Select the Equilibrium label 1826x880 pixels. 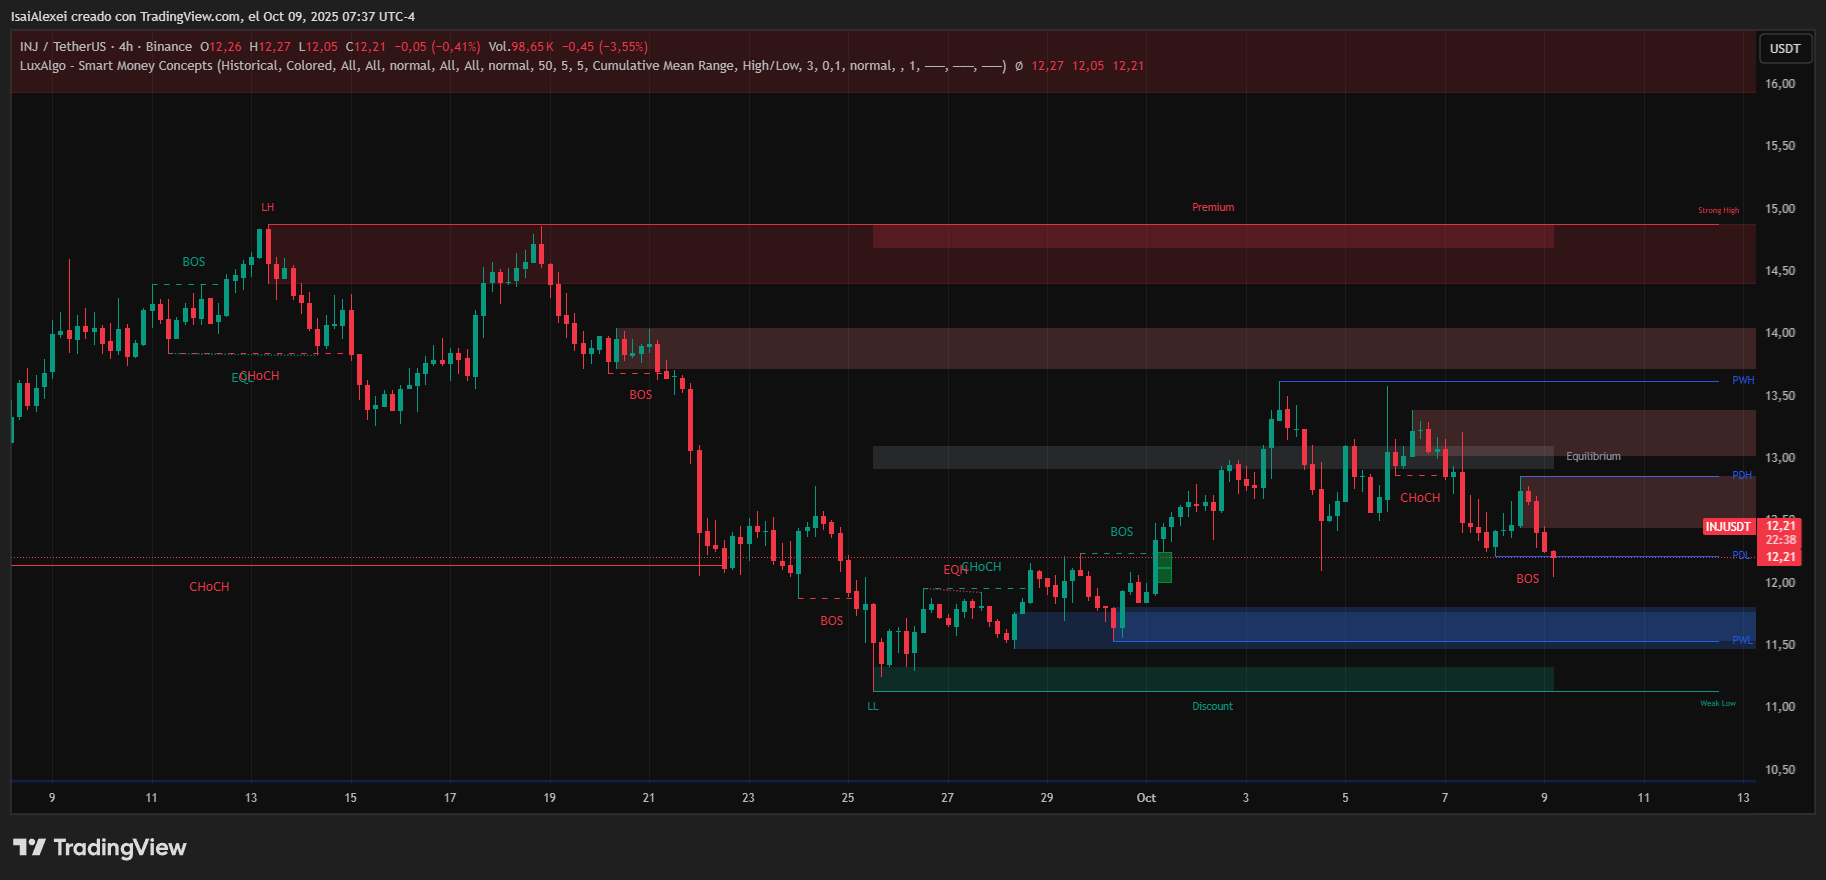(x=1592, y=456)
